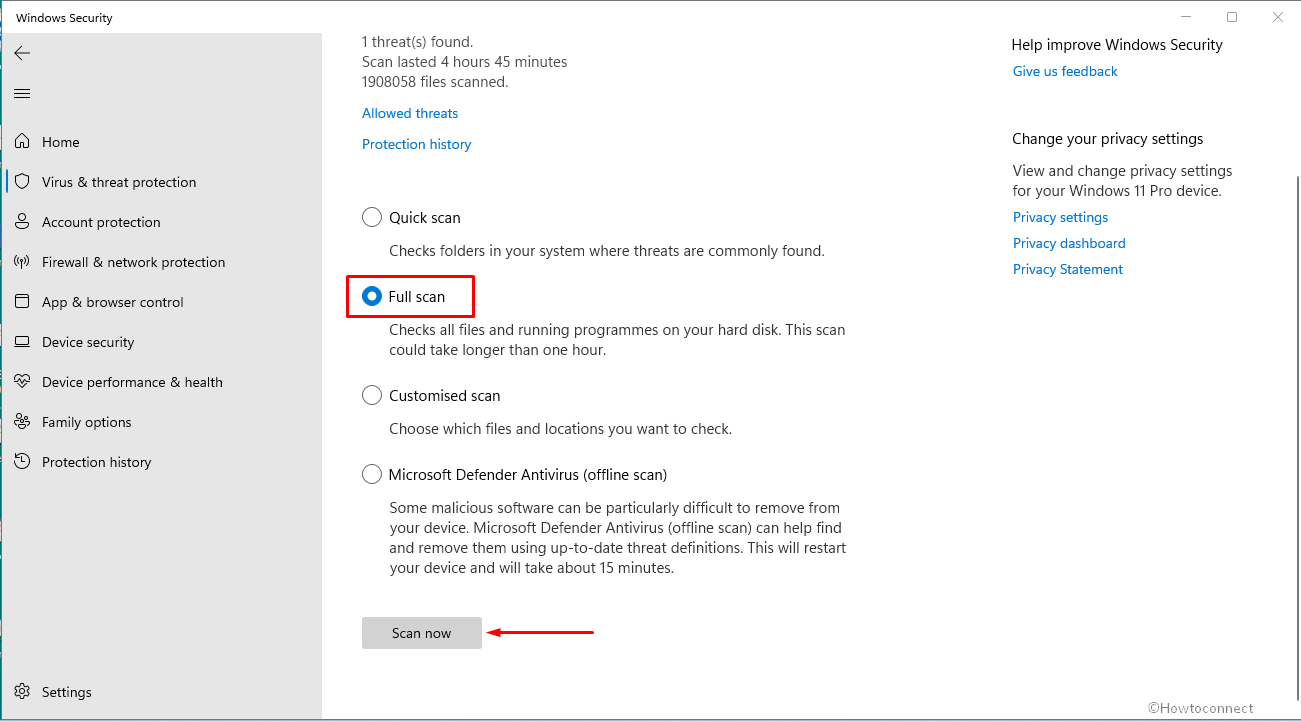Click the Firewall & network protection antenna icon
Image resolution: width=1301 pixels, height=722 pixels.
(x=22, y=262)
